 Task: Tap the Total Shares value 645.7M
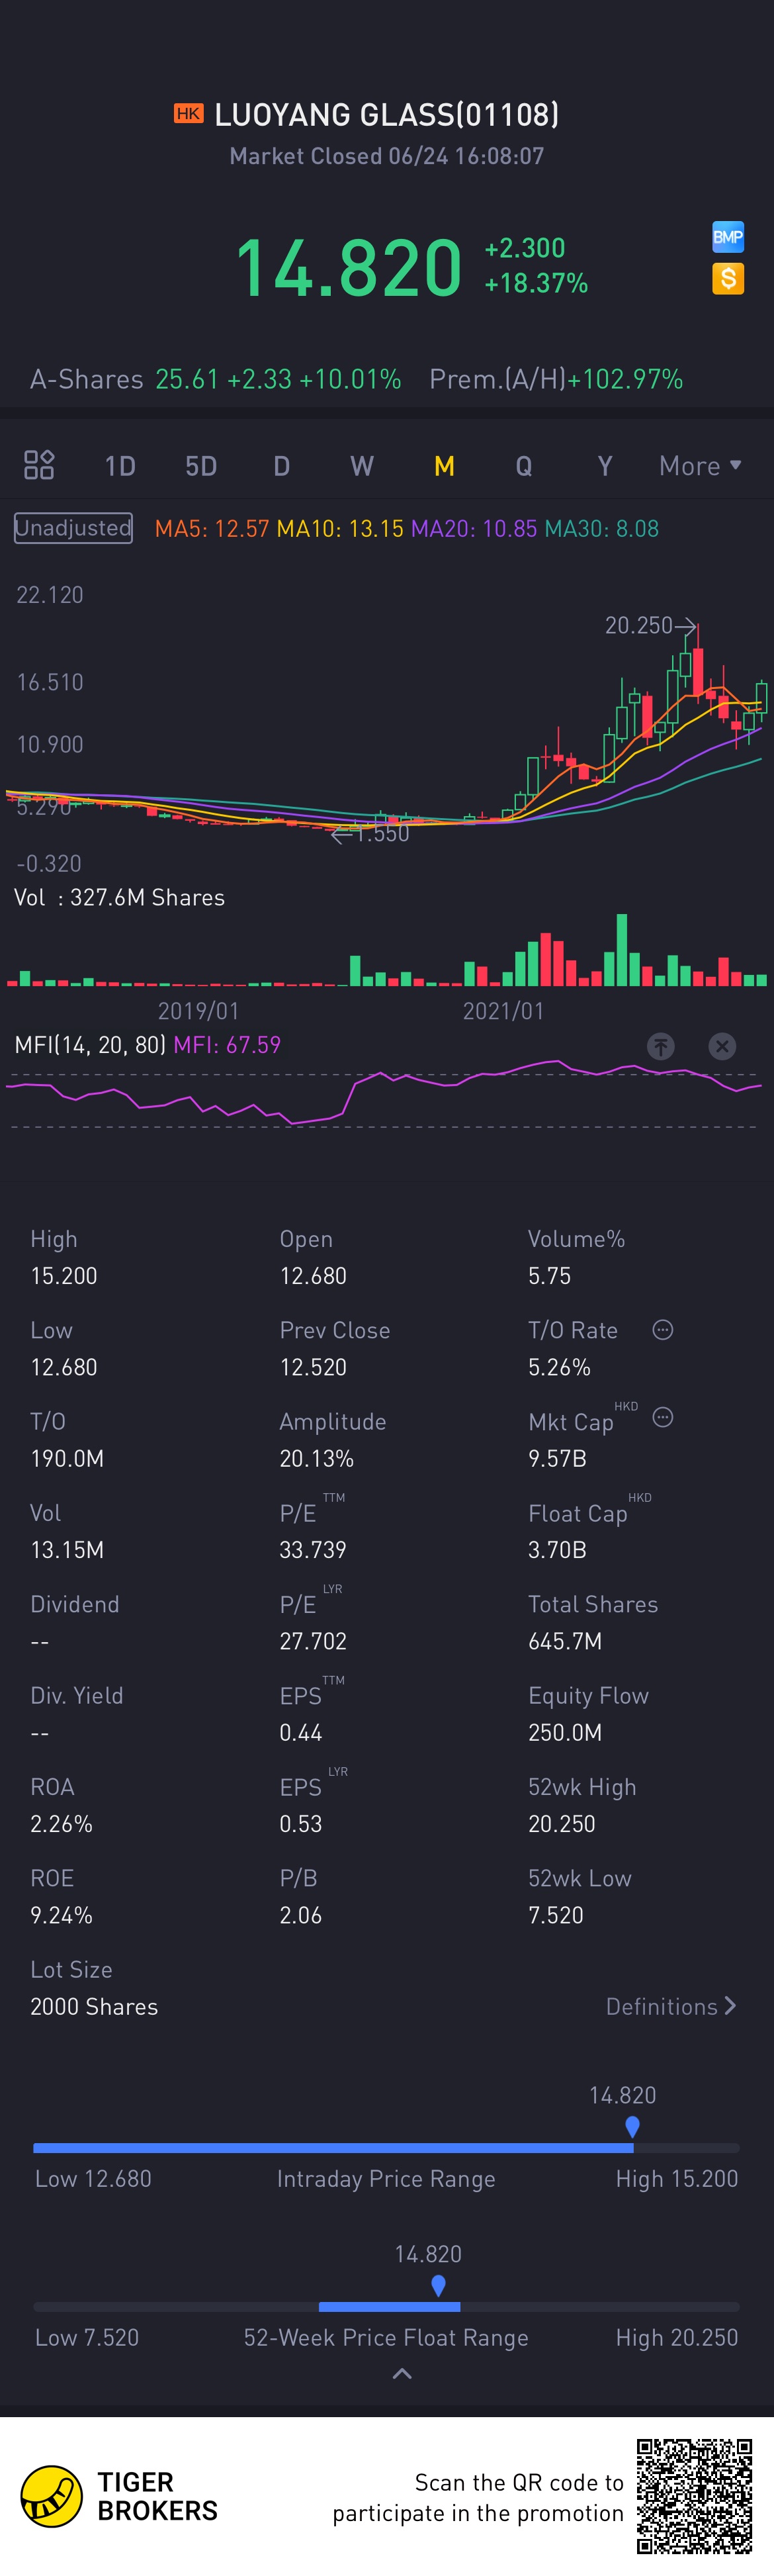pos(565,1641)
